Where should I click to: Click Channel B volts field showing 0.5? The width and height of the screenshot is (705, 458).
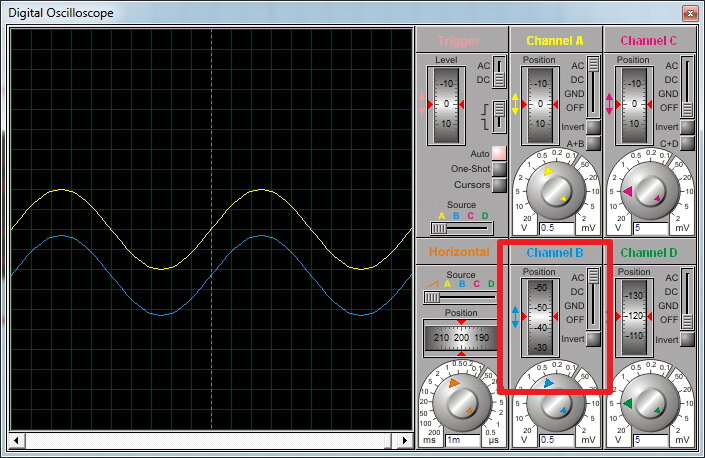click(x=557, y=440)
